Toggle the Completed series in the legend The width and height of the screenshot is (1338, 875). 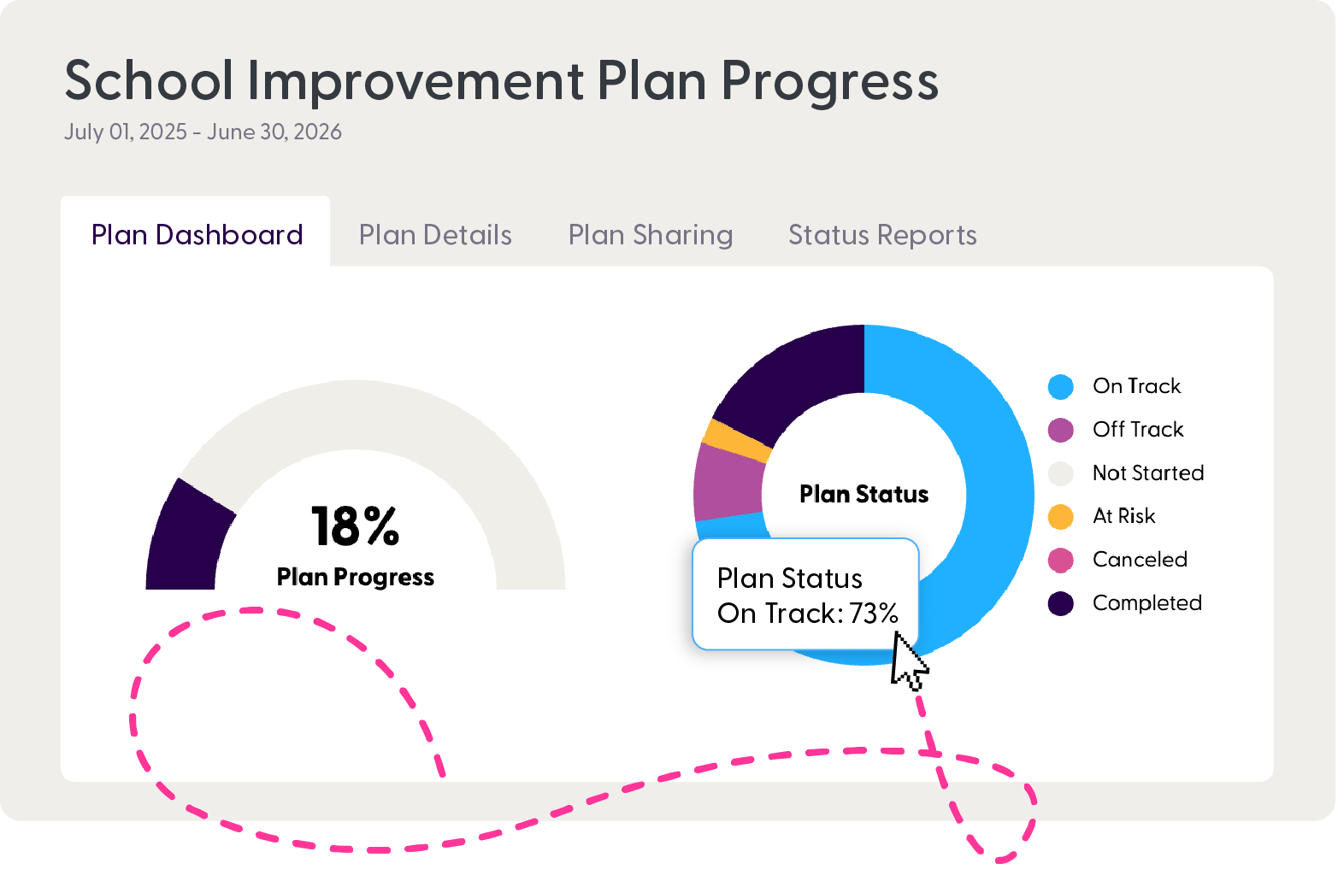pyautogui.click(x=1146, y=603)
